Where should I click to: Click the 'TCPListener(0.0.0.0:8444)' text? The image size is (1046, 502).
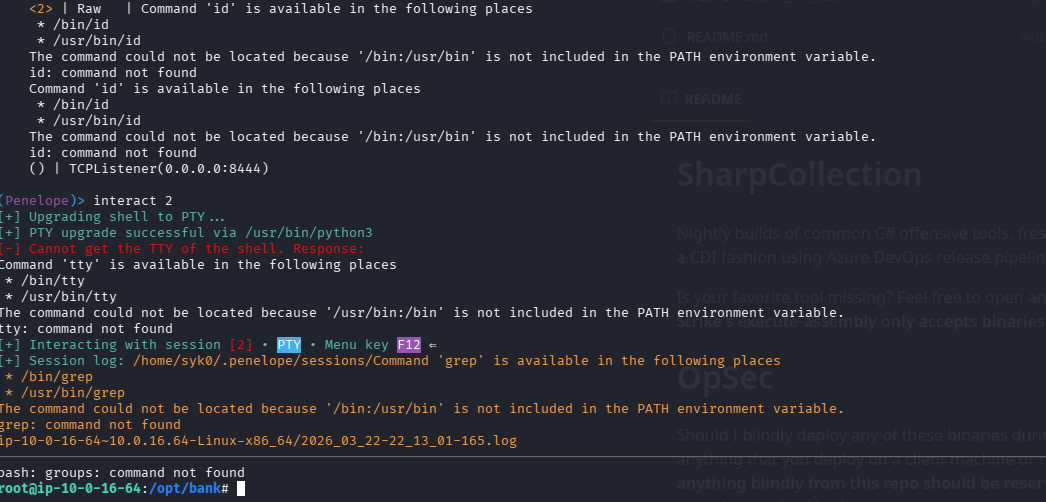point(169,169)
